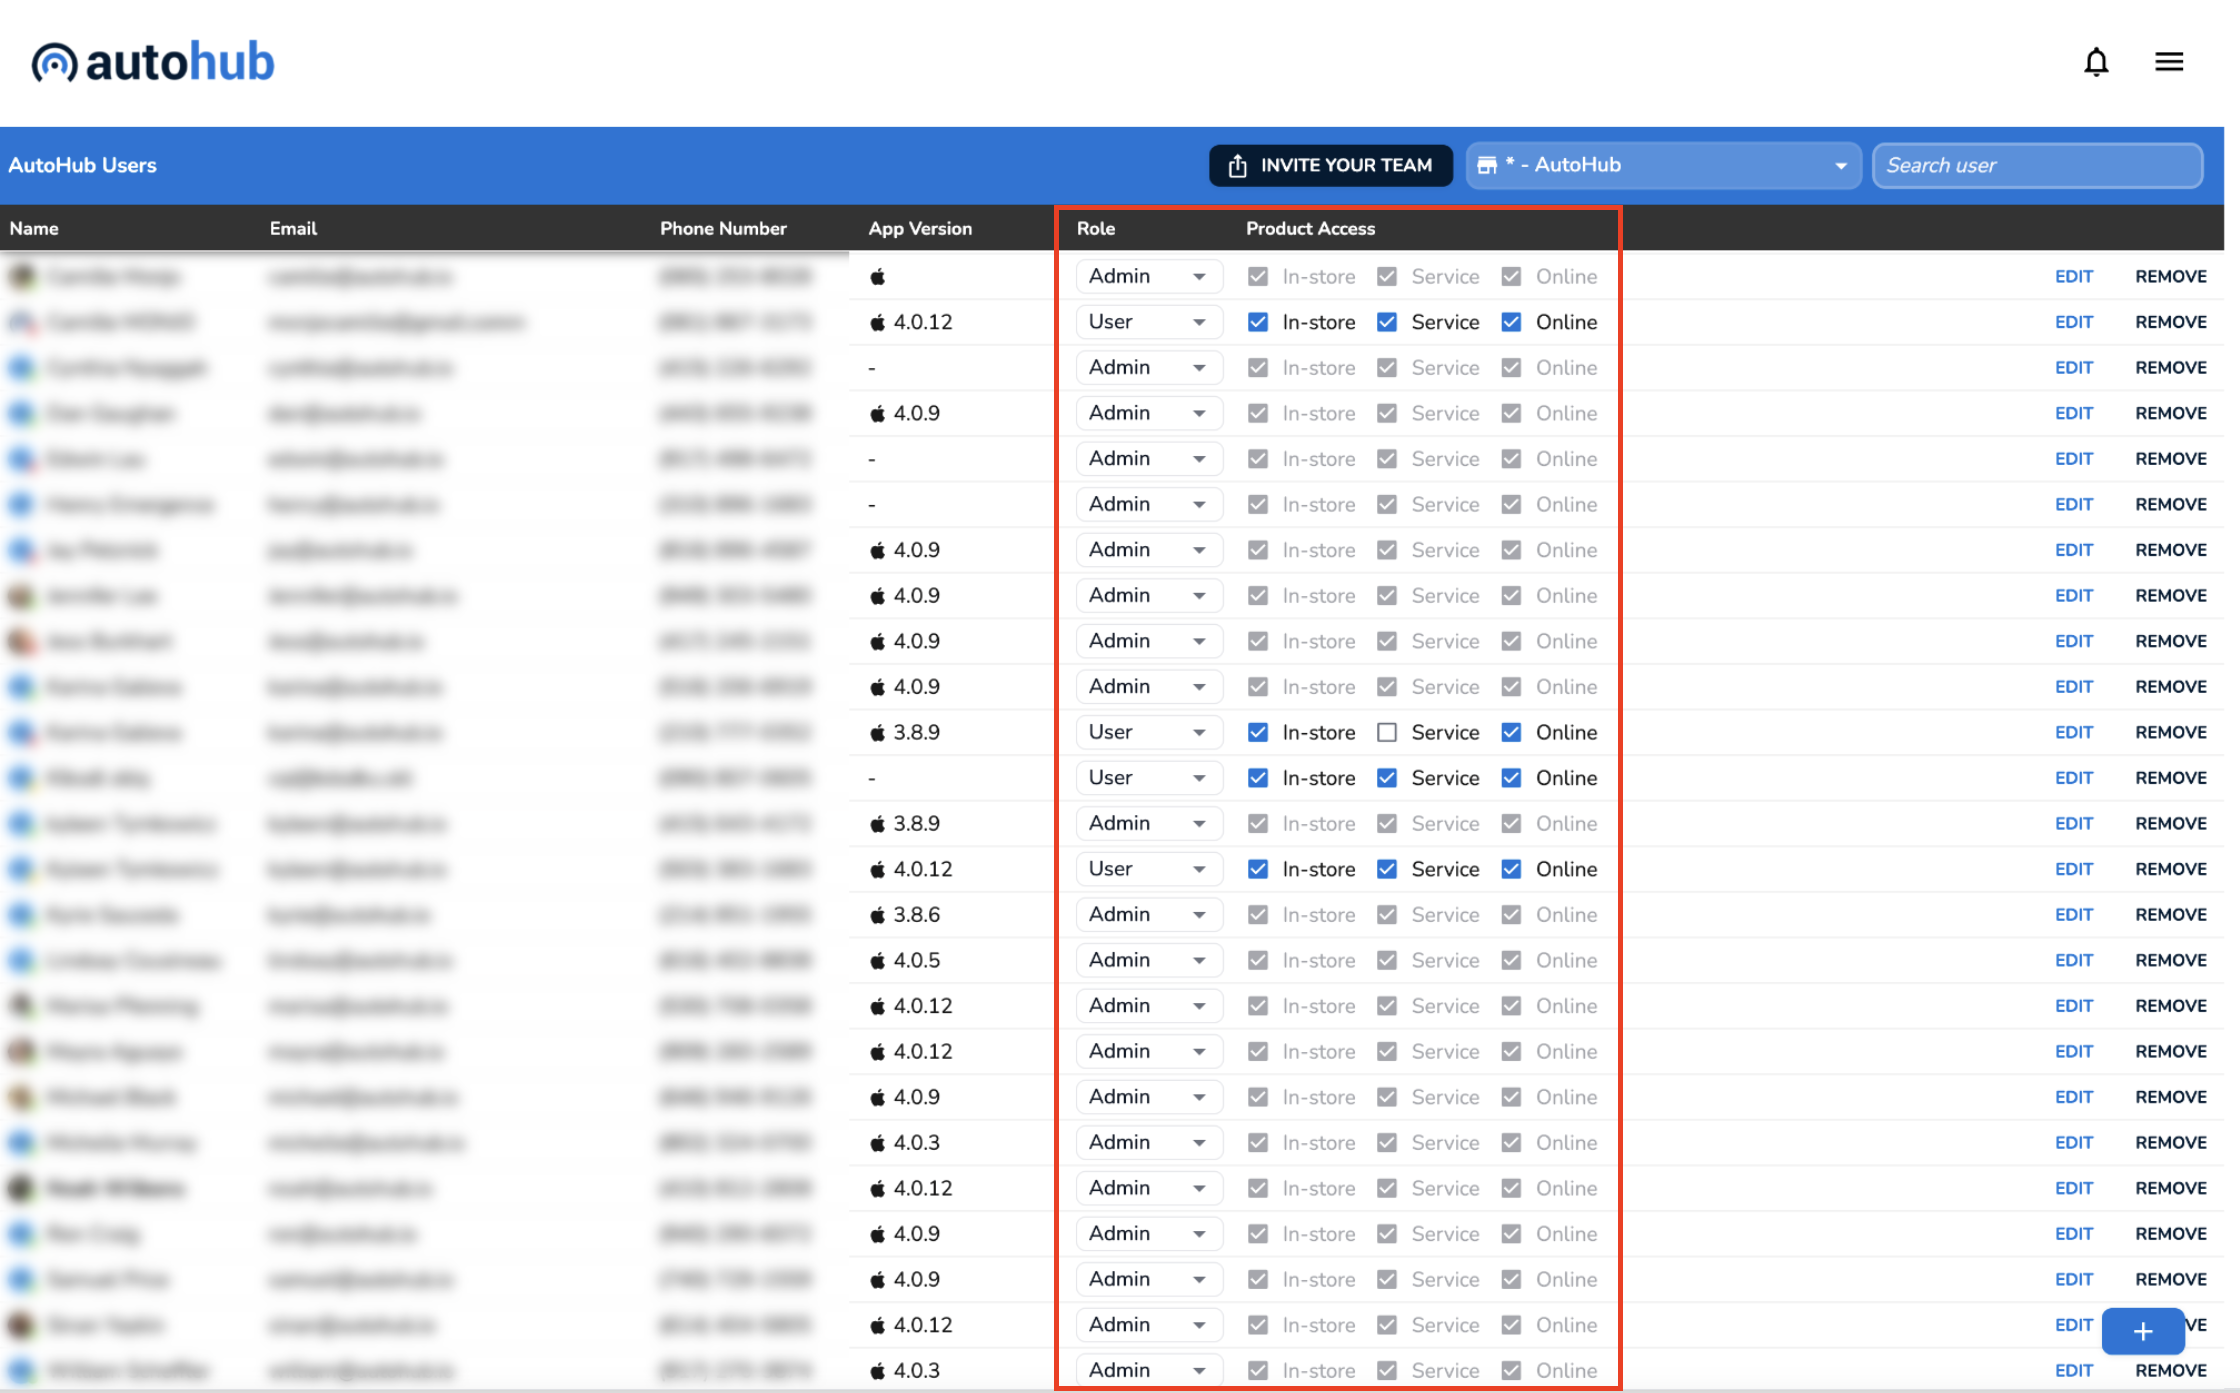Screen dimensions: 2240x1393
Task: Click the App Version column header
Action: [x=919, y=229]
